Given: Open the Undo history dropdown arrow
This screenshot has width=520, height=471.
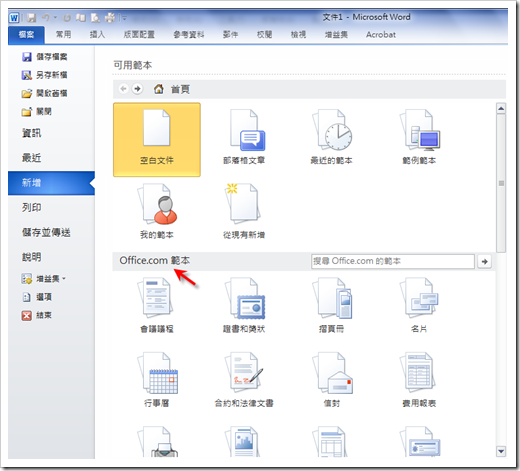Looking at the screenshot, I should [55, 18].
